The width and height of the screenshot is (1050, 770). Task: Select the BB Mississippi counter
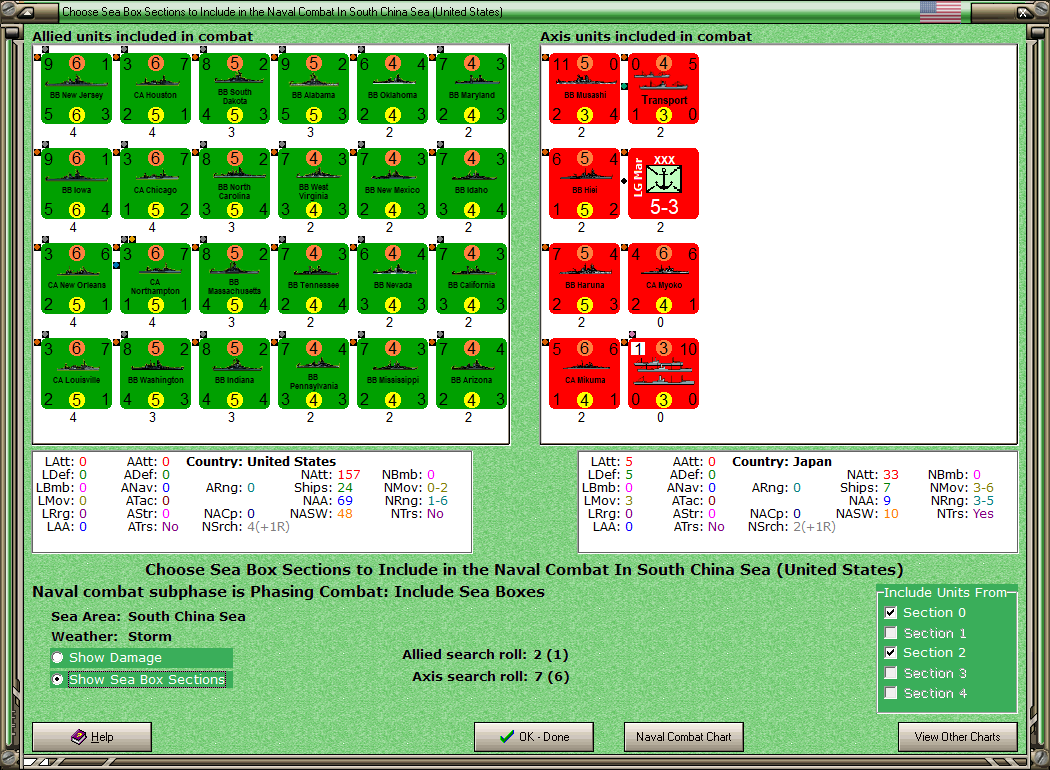(x=392, y=374)
